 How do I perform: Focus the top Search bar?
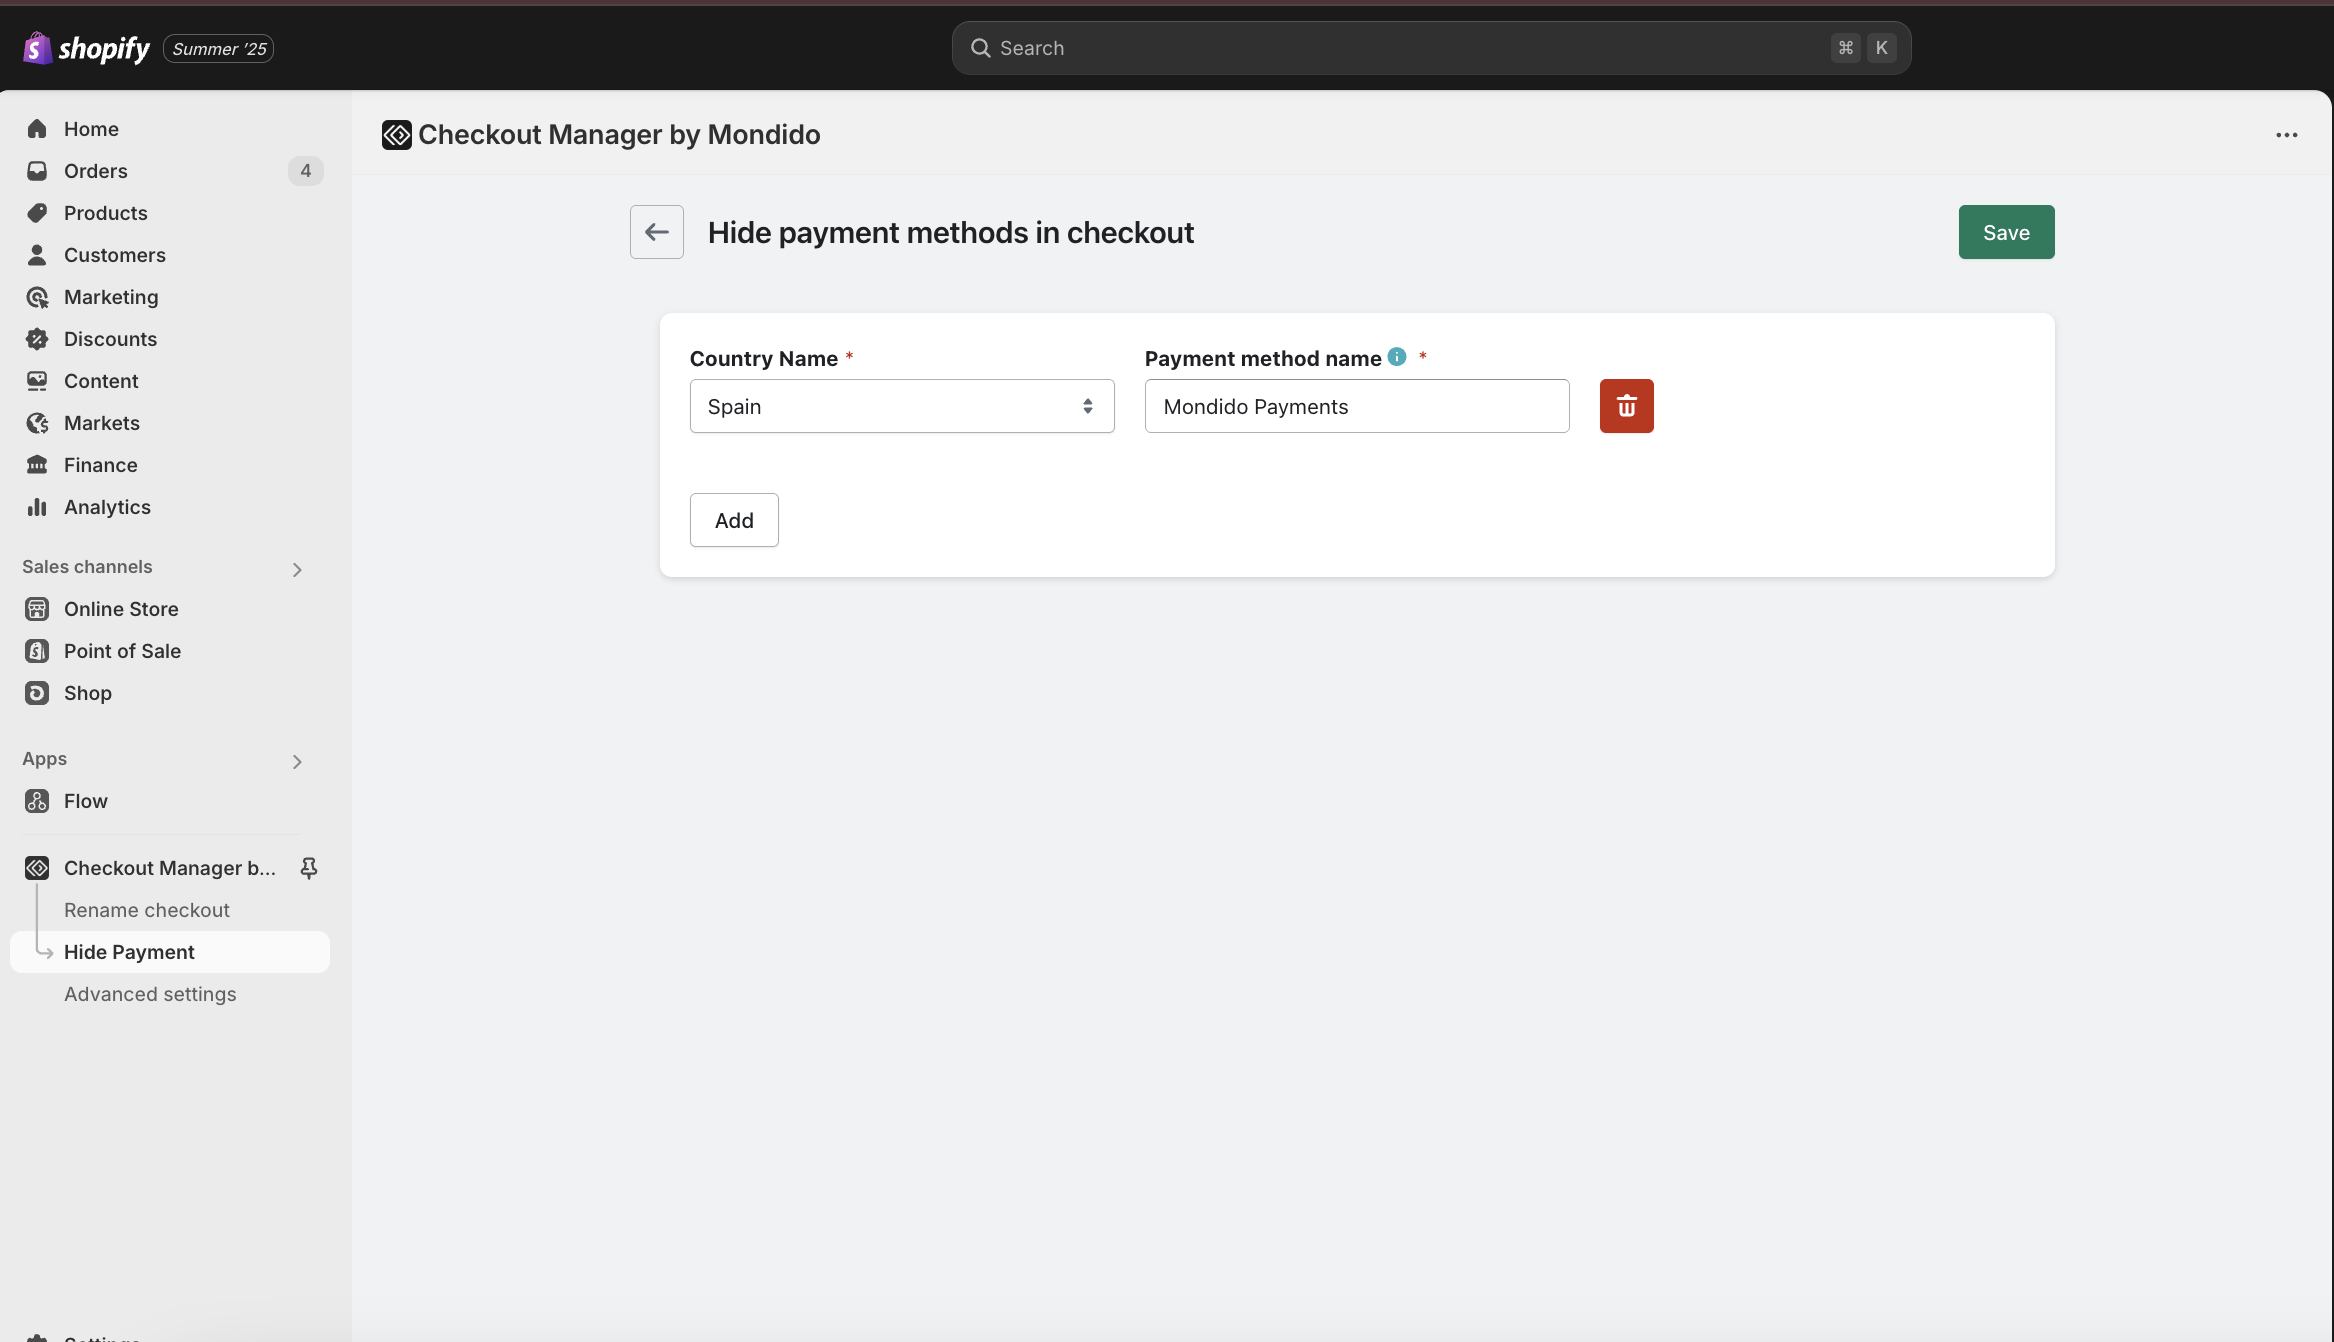[1431, 48]
